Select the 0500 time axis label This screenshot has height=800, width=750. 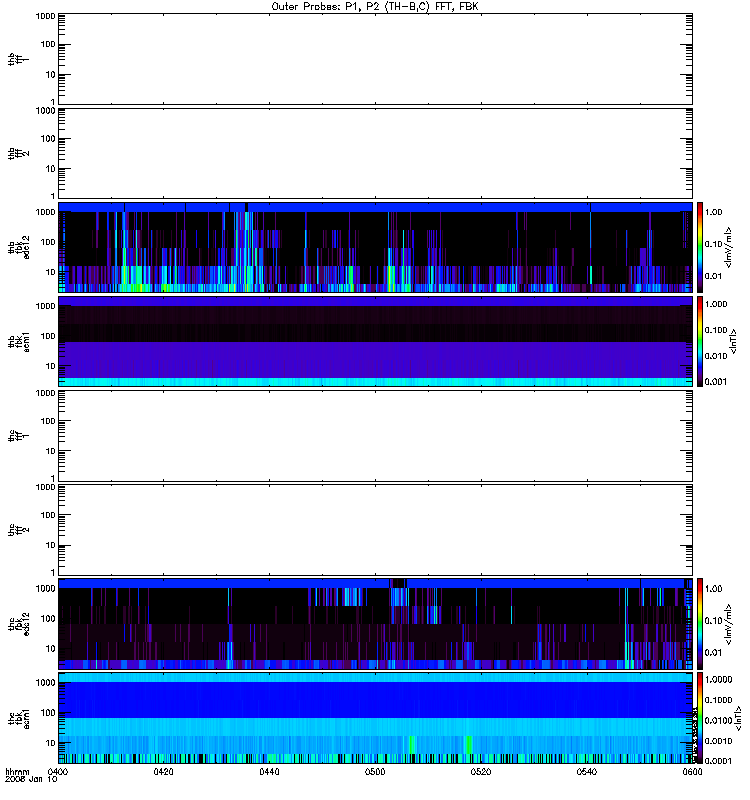click(375, 772)
